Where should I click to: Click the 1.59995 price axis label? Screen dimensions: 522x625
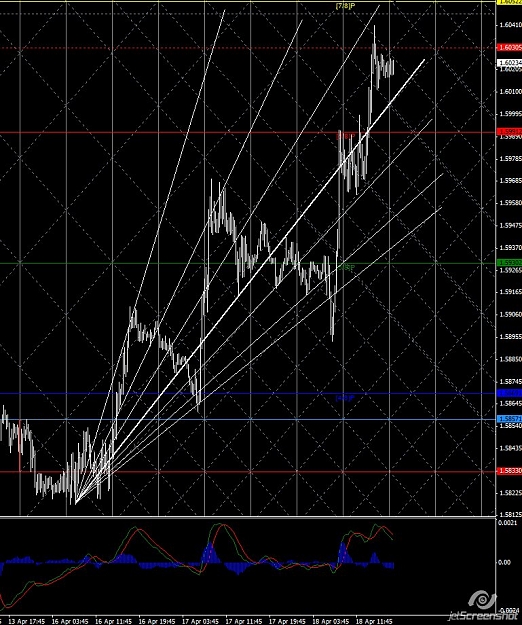click(x=510, y=114)
